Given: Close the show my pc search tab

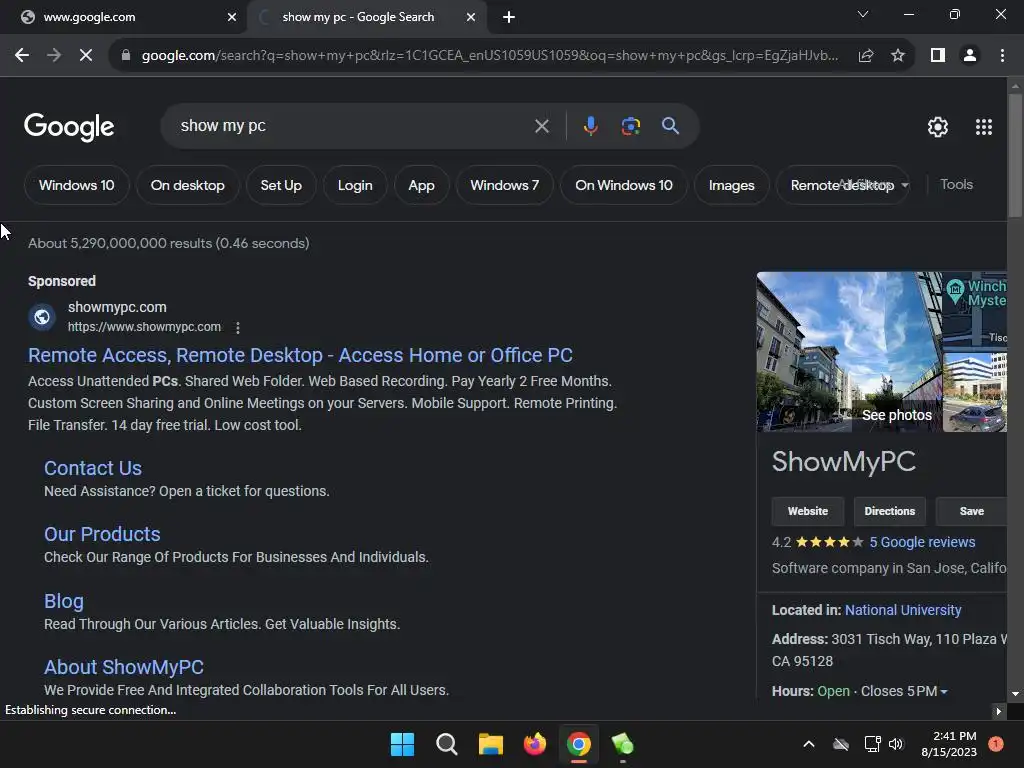Looking at the screenshot, I should click(x=470, y=18).
